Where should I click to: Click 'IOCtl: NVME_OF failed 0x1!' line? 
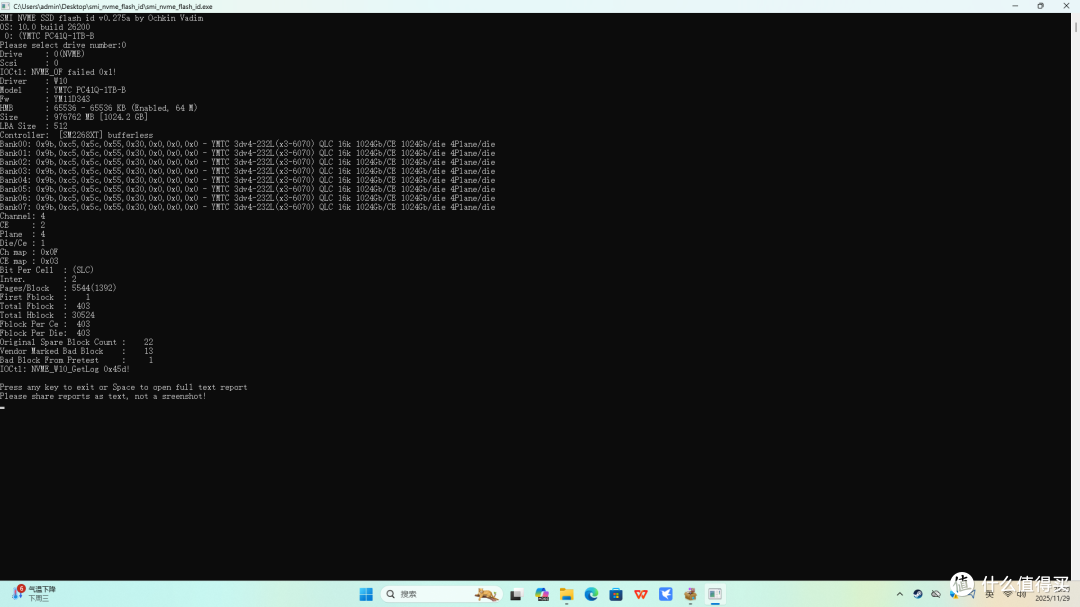[58, 72]
